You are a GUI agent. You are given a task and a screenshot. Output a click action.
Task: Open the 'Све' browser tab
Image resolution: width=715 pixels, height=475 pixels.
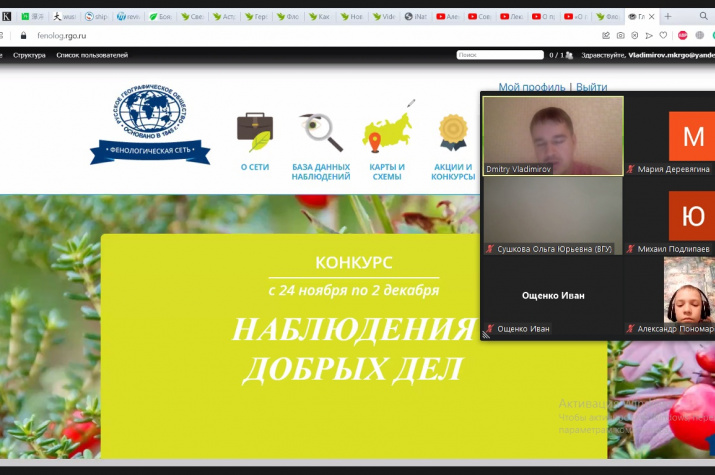(x=192, y=17)
